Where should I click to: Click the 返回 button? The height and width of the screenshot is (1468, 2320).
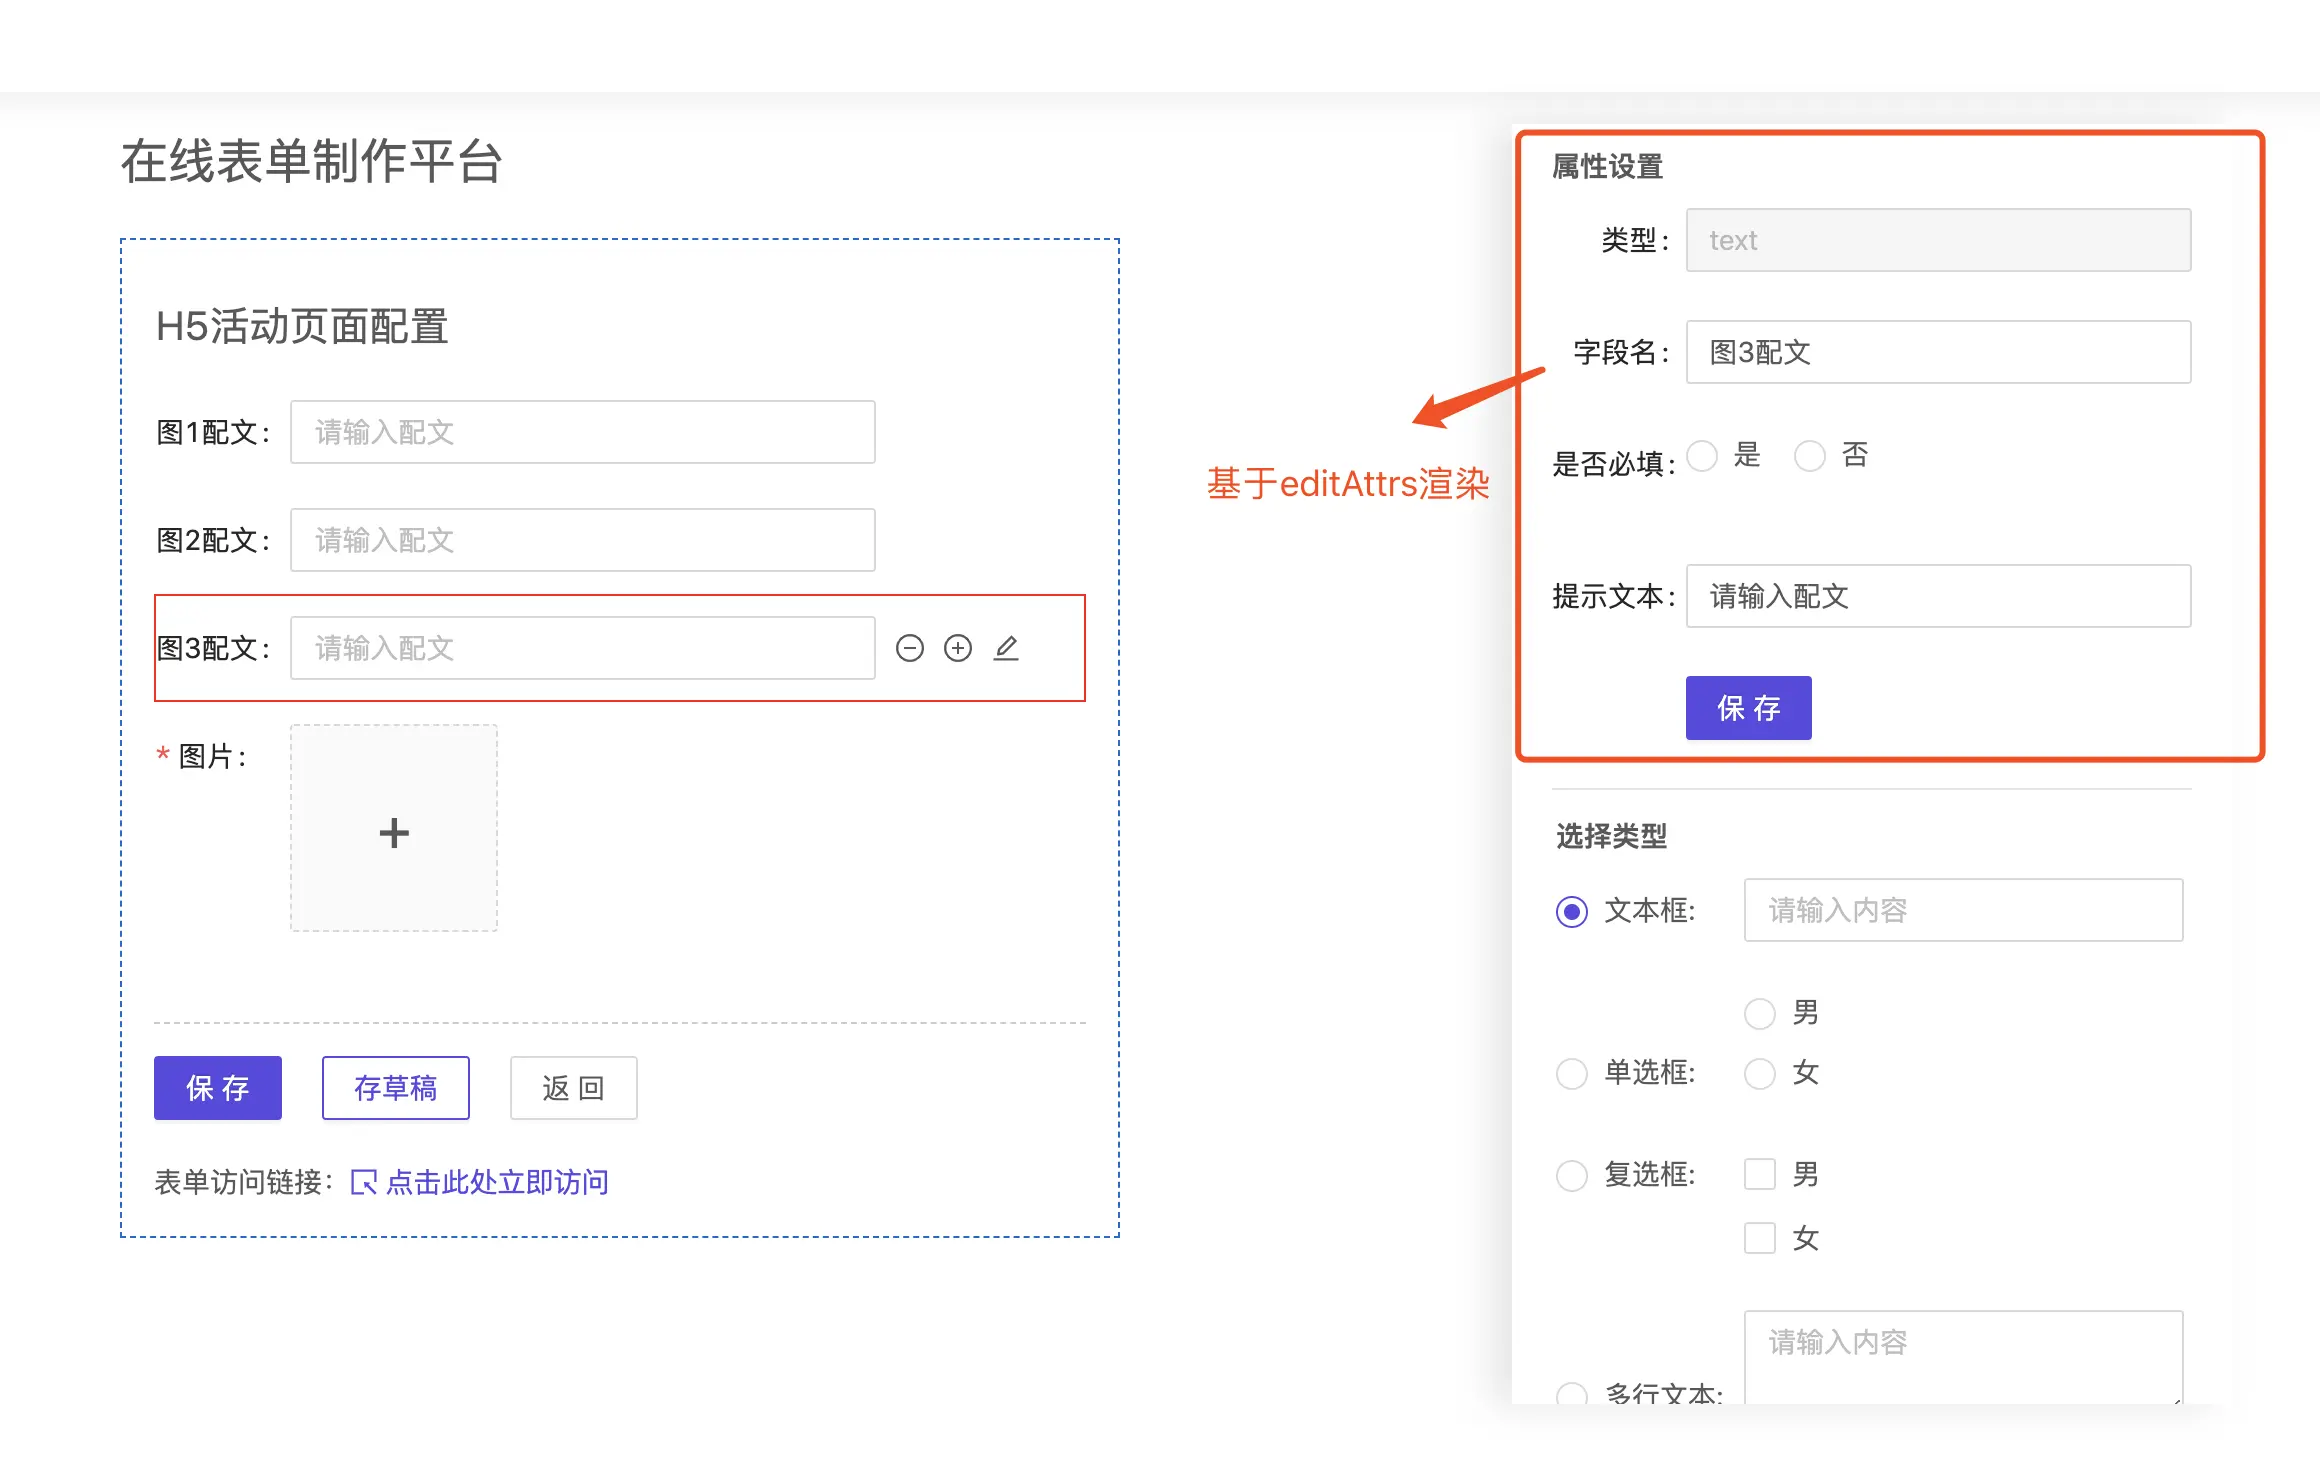[574, 1088]
